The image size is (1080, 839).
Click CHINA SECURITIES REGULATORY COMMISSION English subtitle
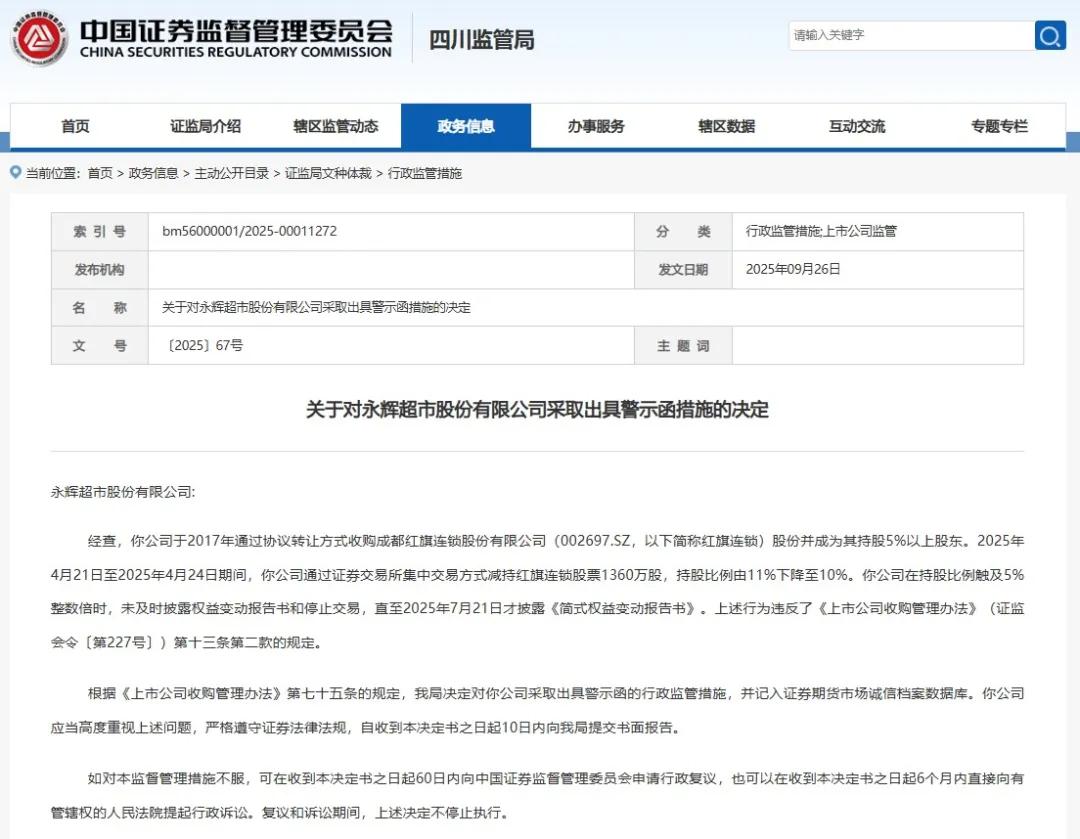[x=236, y=52]
